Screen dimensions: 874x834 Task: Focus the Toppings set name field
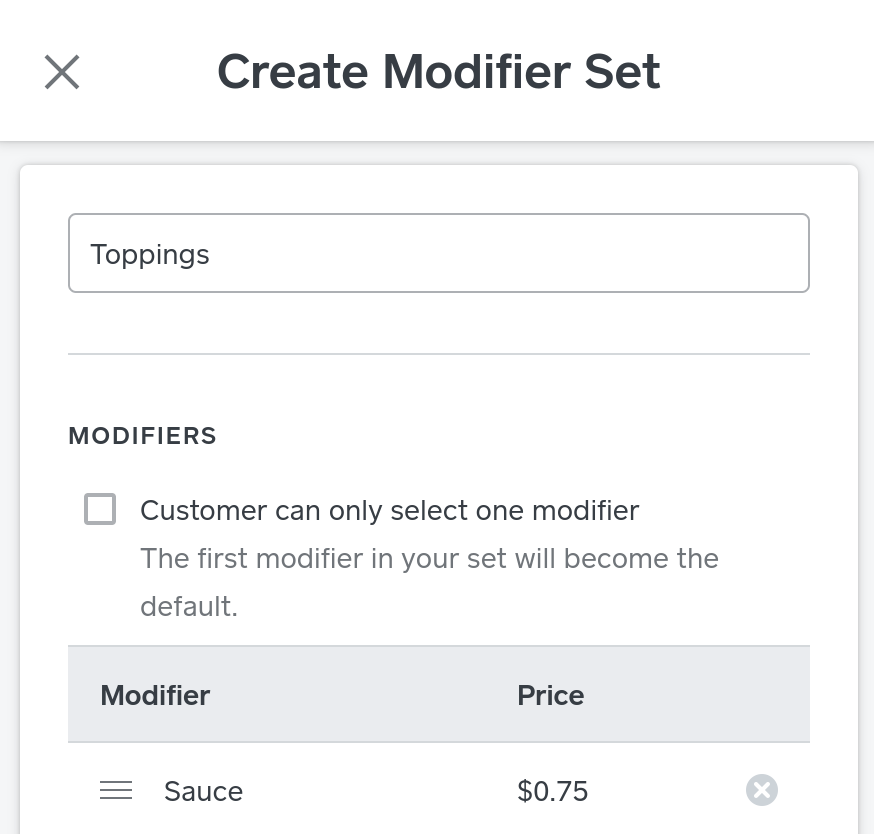[x=438, y=253]
